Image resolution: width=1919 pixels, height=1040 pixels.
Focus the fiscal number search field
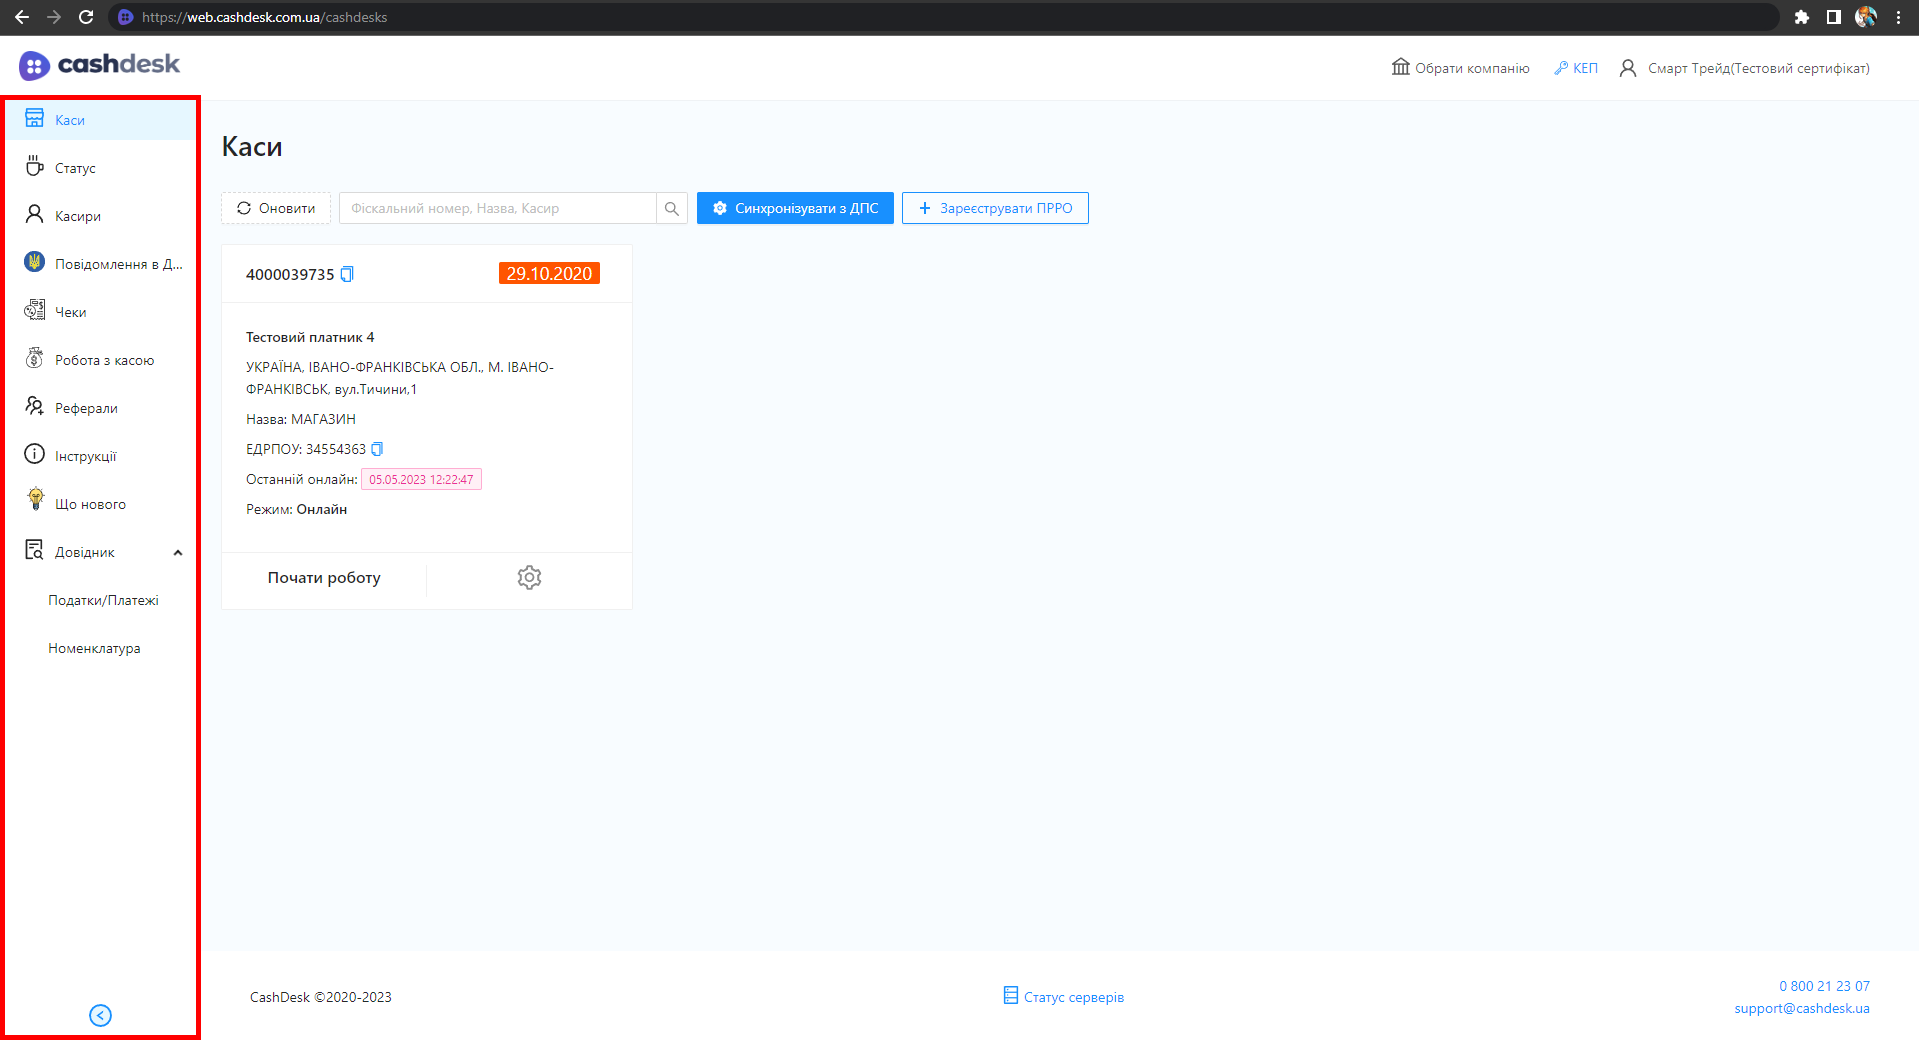(497, 208)
